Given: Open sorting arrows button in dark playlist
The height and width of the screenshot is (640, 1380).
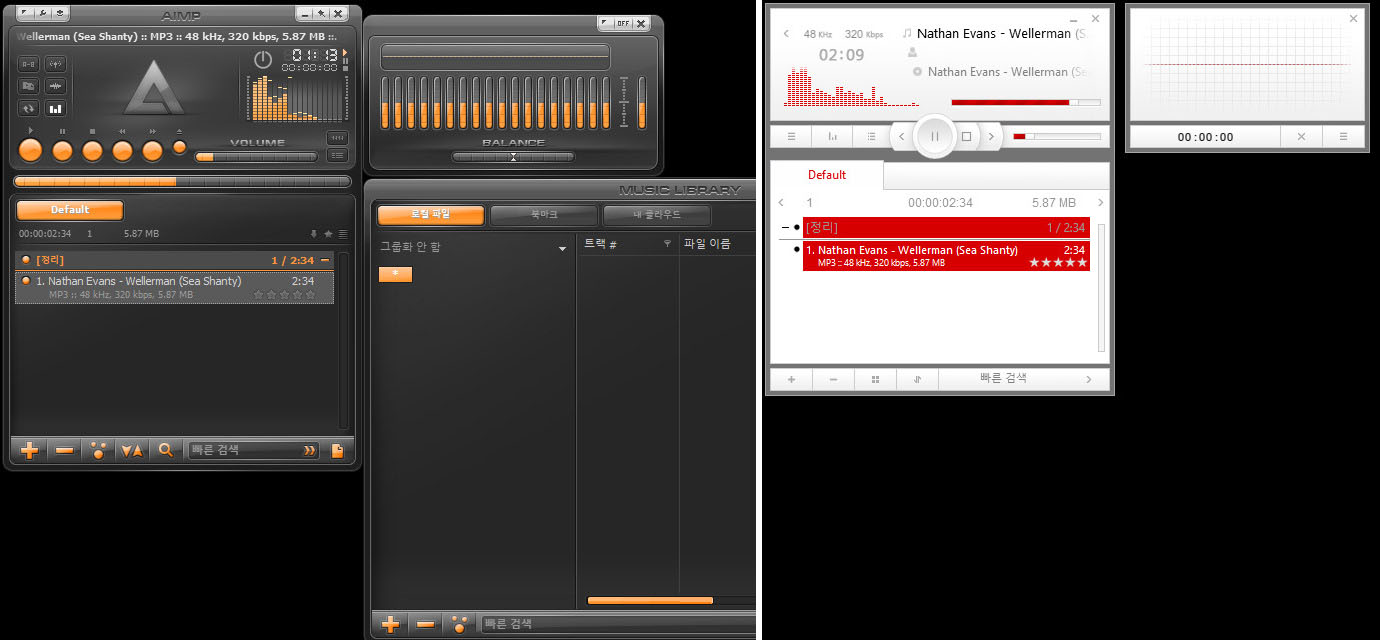Looking at the screenshot, I should (132, 451).
